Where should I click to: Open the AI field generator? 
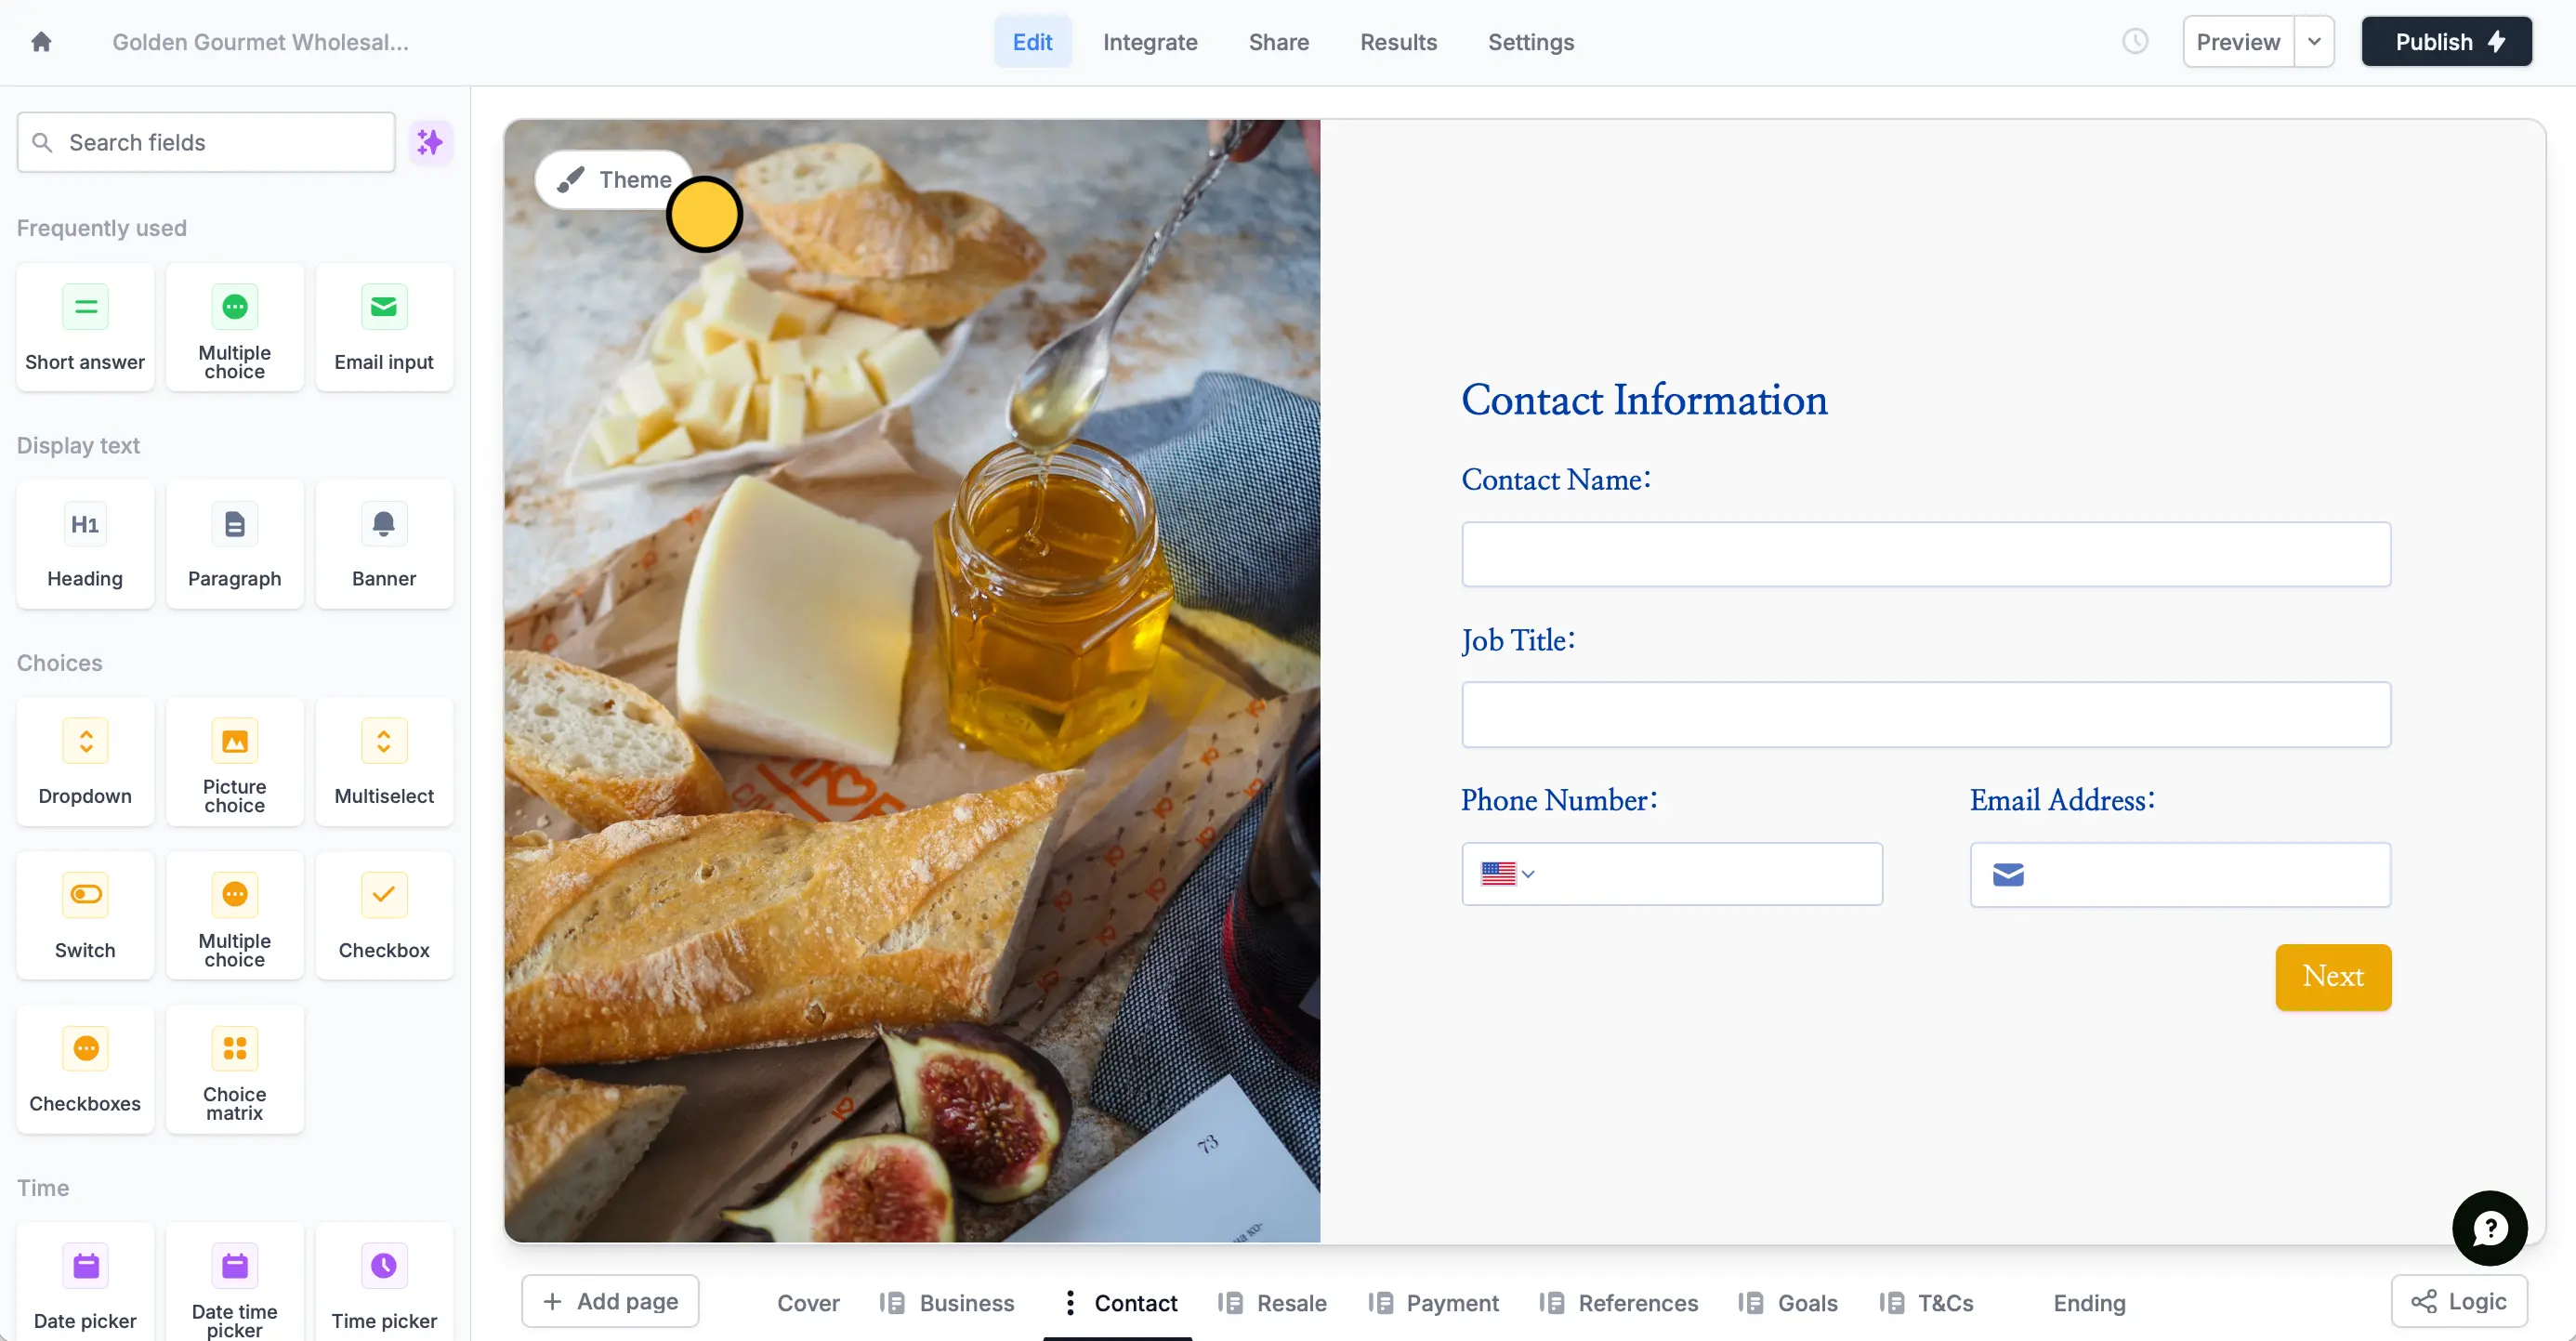(x=430, y=142)
